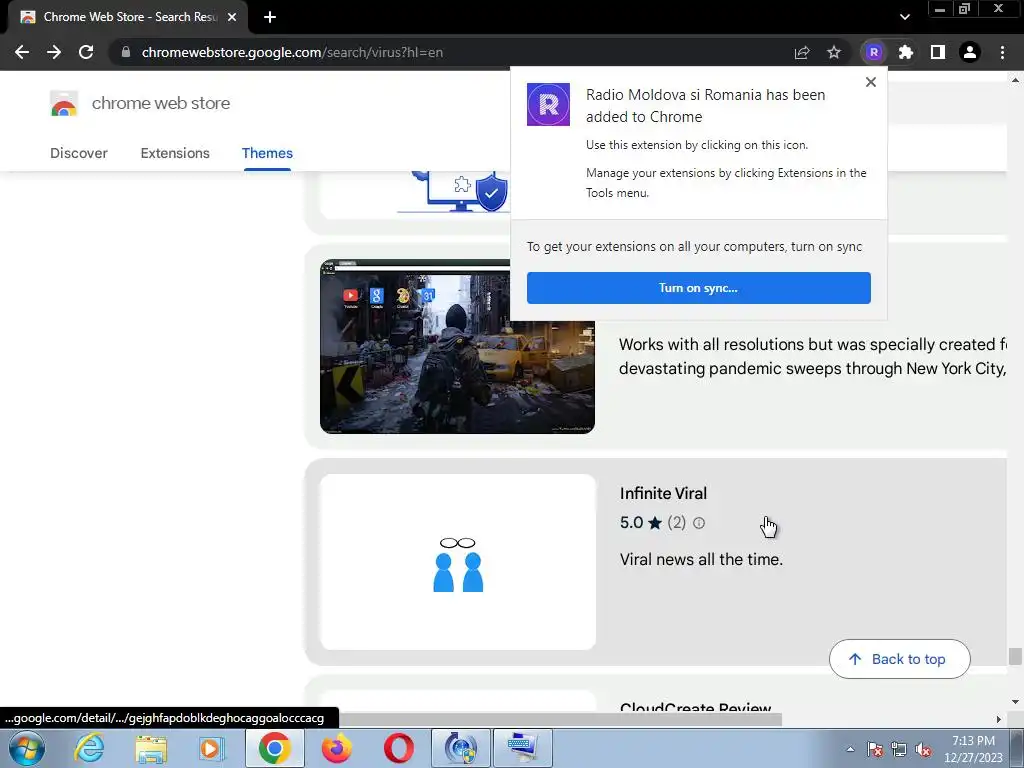Open the Infinite Viral thumbnail image
Image resolution: width=1024 pixels, height=768 pixels.
point(457,562)
